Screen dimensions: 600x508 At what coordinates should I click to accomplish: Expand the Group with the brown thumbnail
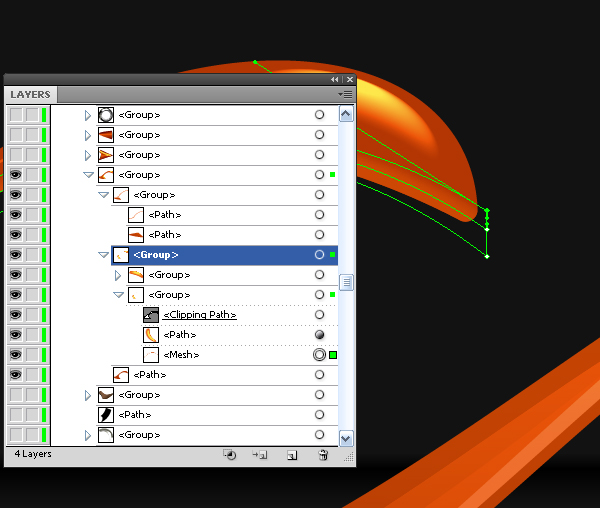(x=88, y=395)
